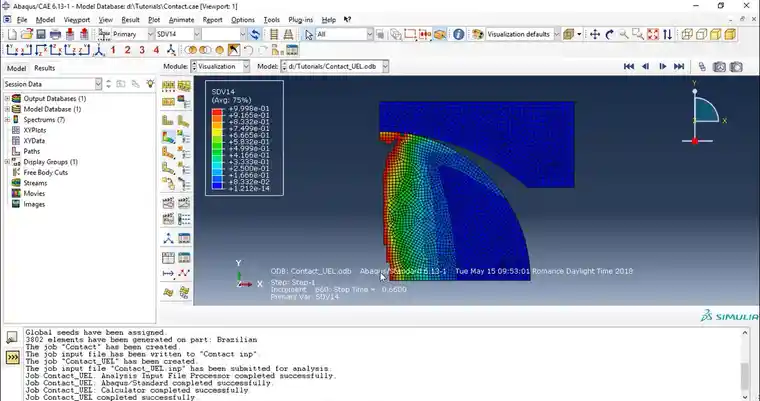Click the blue bottom color in legend

point(217,186)
